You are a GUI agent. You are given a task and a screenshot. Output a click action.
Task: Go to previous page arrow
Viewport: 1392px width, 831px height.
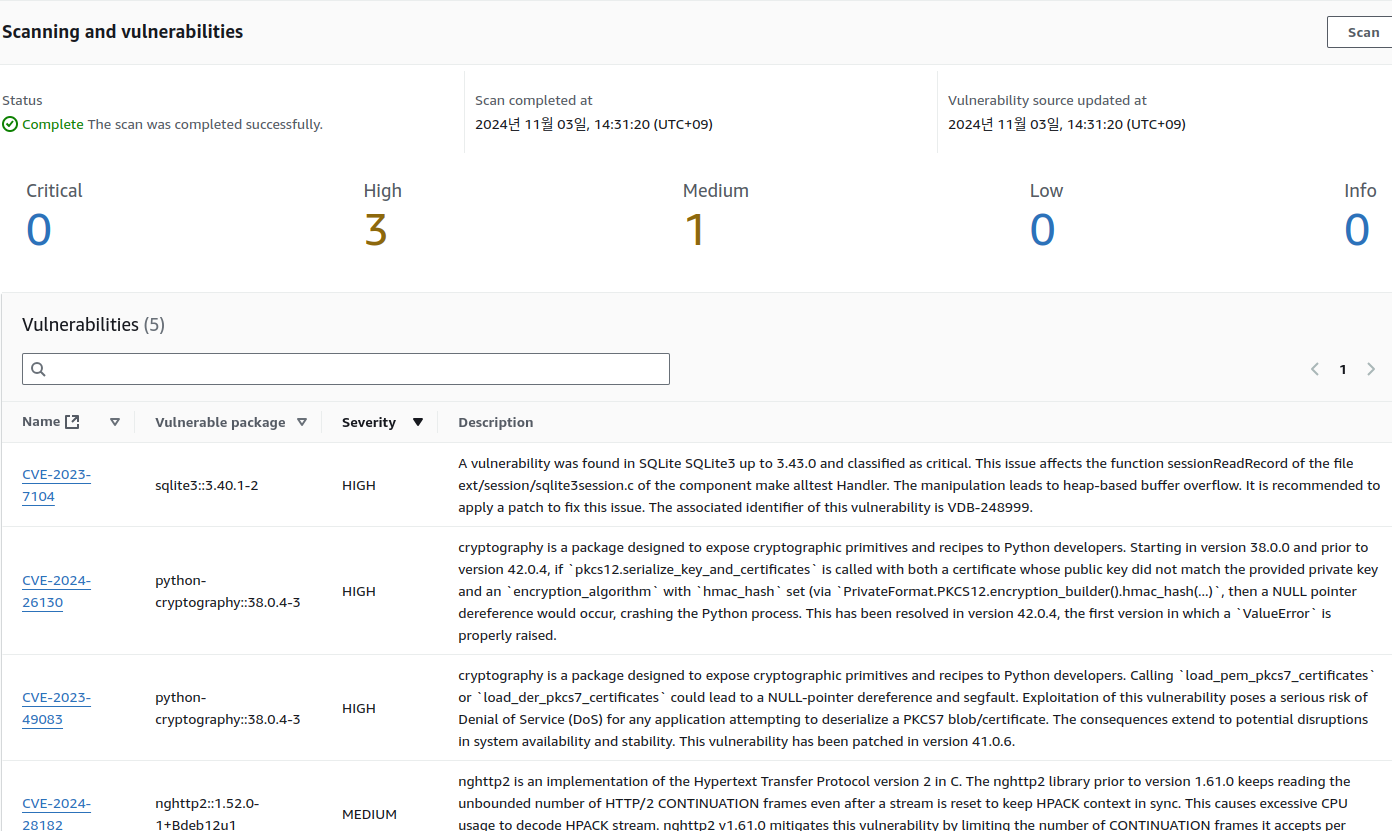pos(1315,369)
